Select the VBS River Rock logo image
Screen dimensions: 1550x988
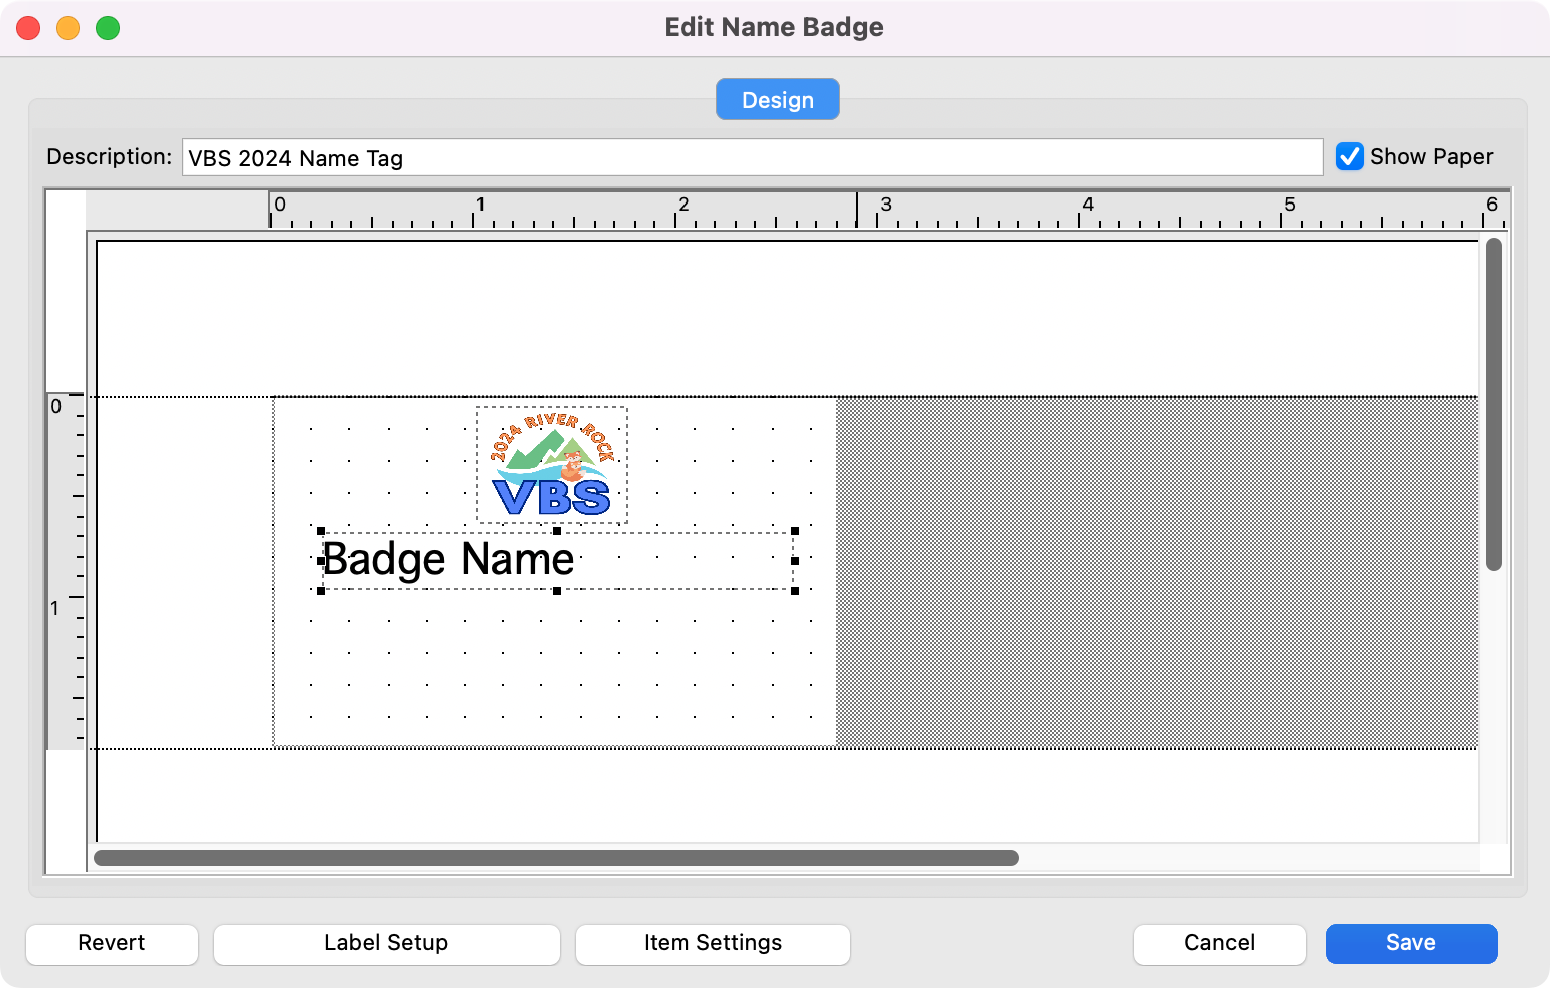tap(552, 465)
